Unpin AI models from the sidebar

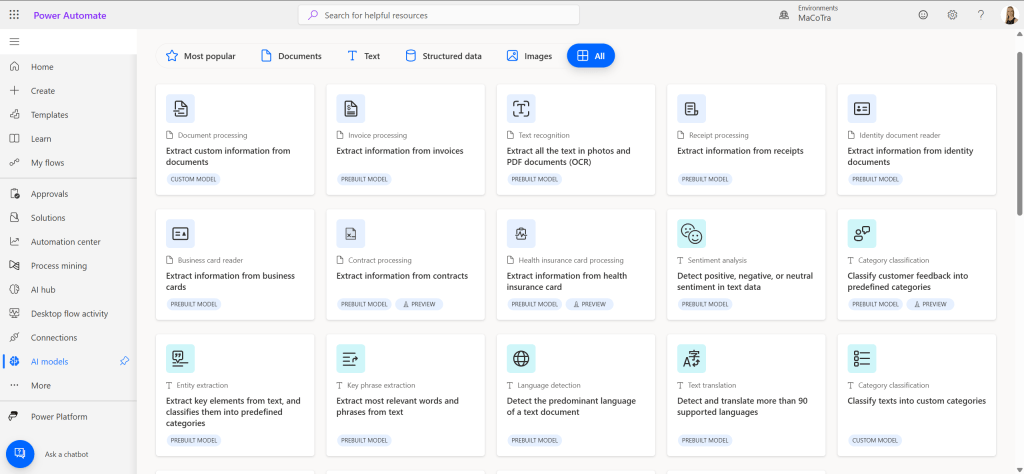pos(124,361)
